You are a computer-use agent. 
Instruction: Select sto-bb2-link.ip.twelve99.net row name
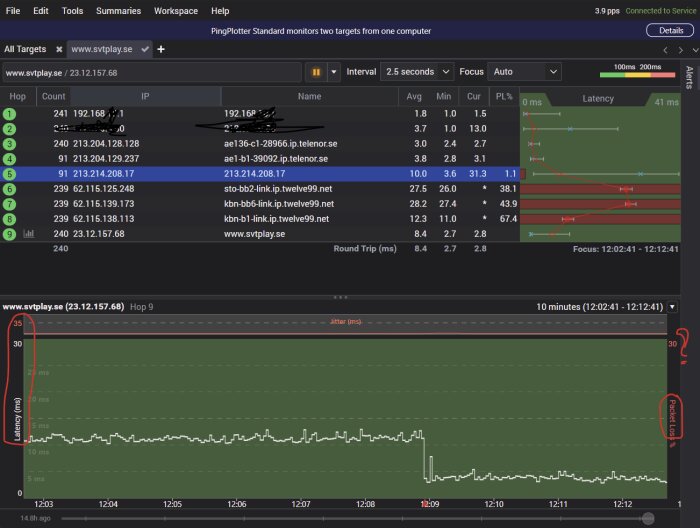click(x=278, y=189)
